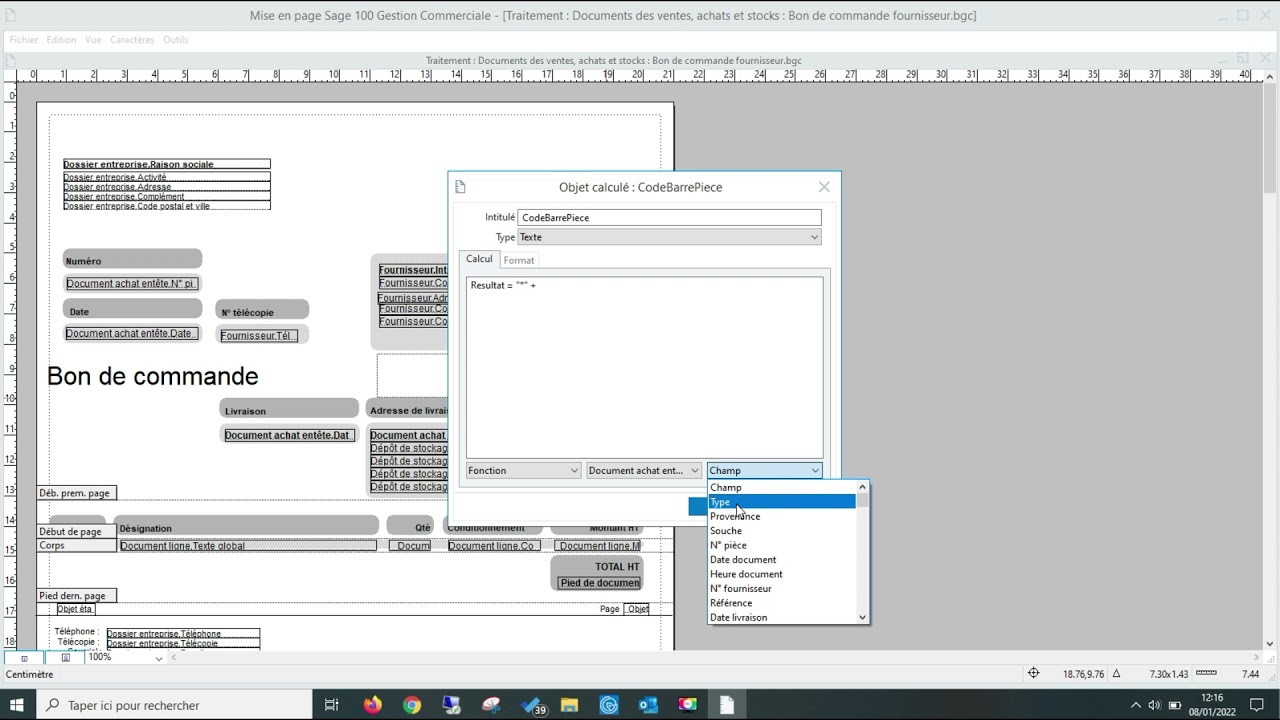The width and height of the screenshot is (1280, 720).
Task: Select Provenance in the field list
Action: [x=782, y=516]
